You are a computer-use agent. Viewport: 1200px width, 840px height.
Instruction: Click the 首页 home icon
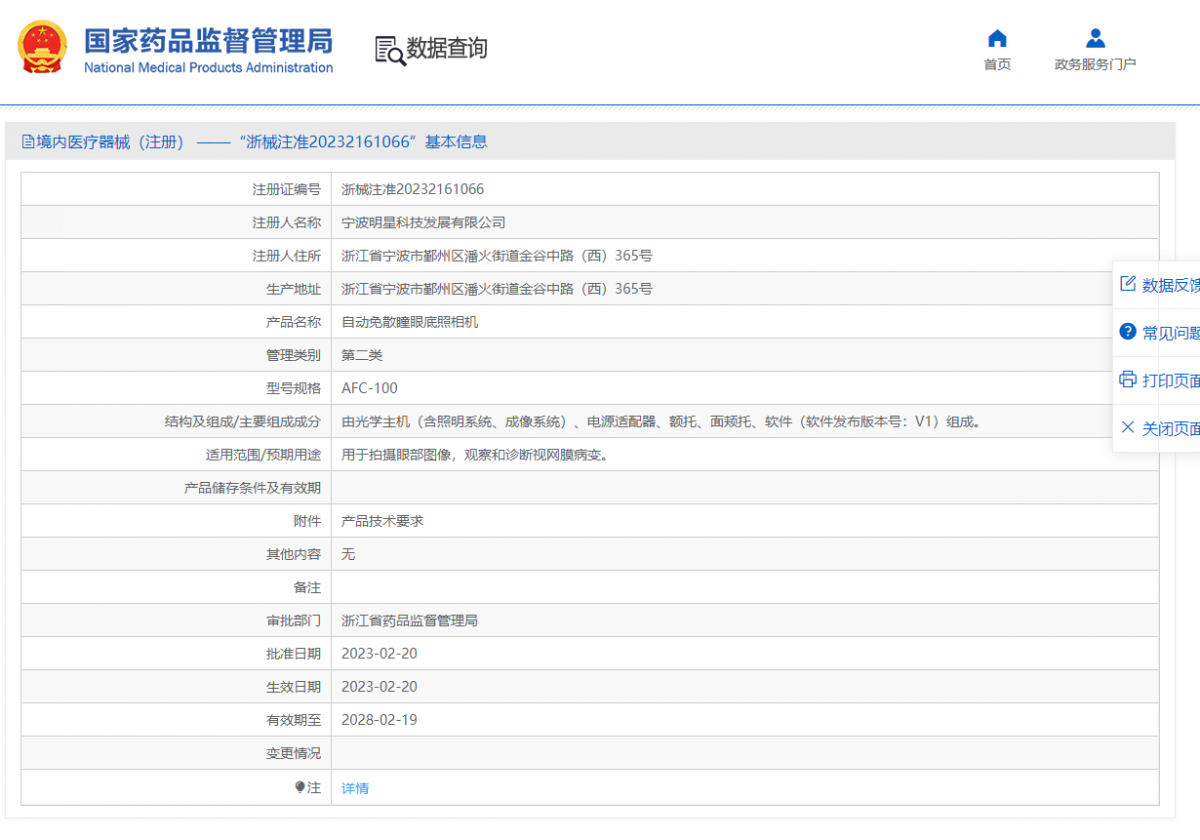997,39
